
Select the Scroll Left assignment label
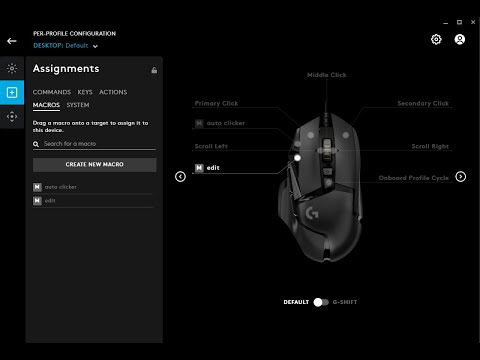click(211, 146)
